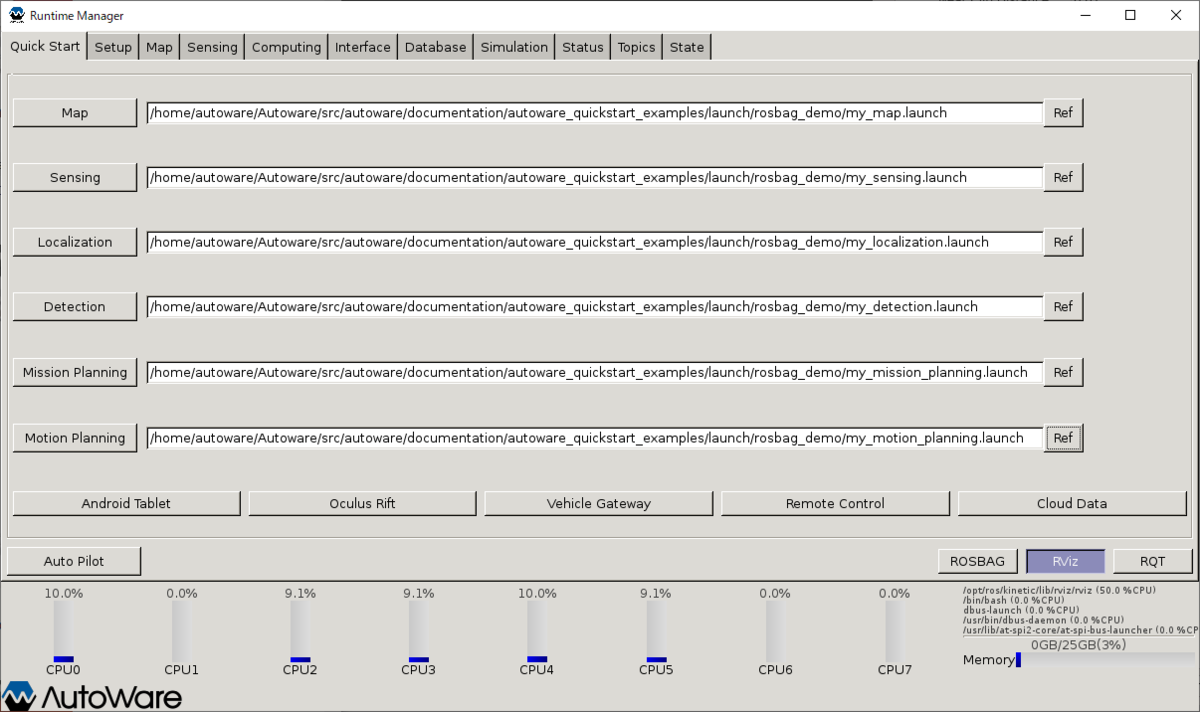Open the ROSBAG button
The width and height of the screenshot is (1200, 712).
pos(978,561)
